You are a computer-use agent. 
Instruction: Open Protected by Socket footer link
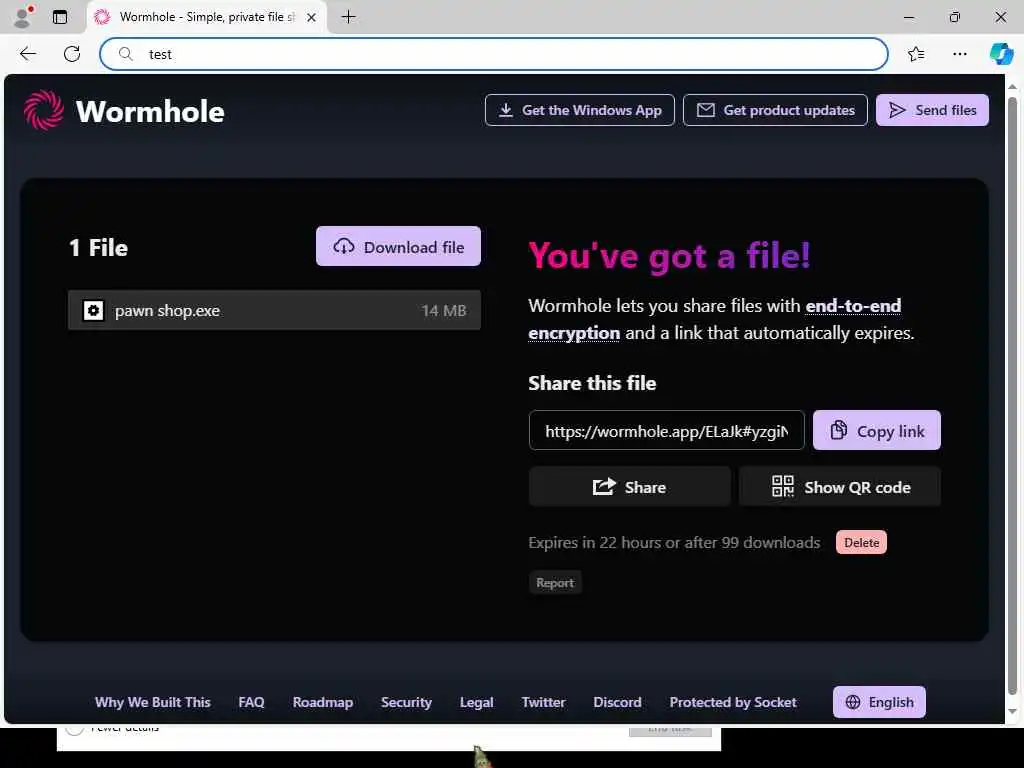tap(733, 702)
